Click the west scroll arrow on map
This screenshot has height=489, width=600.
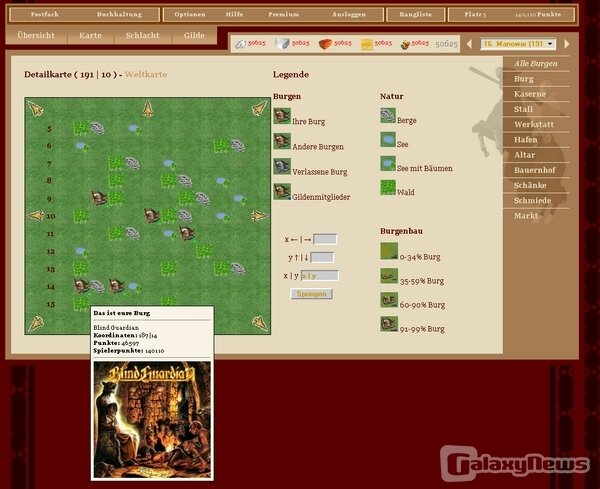tap(36, 216)
